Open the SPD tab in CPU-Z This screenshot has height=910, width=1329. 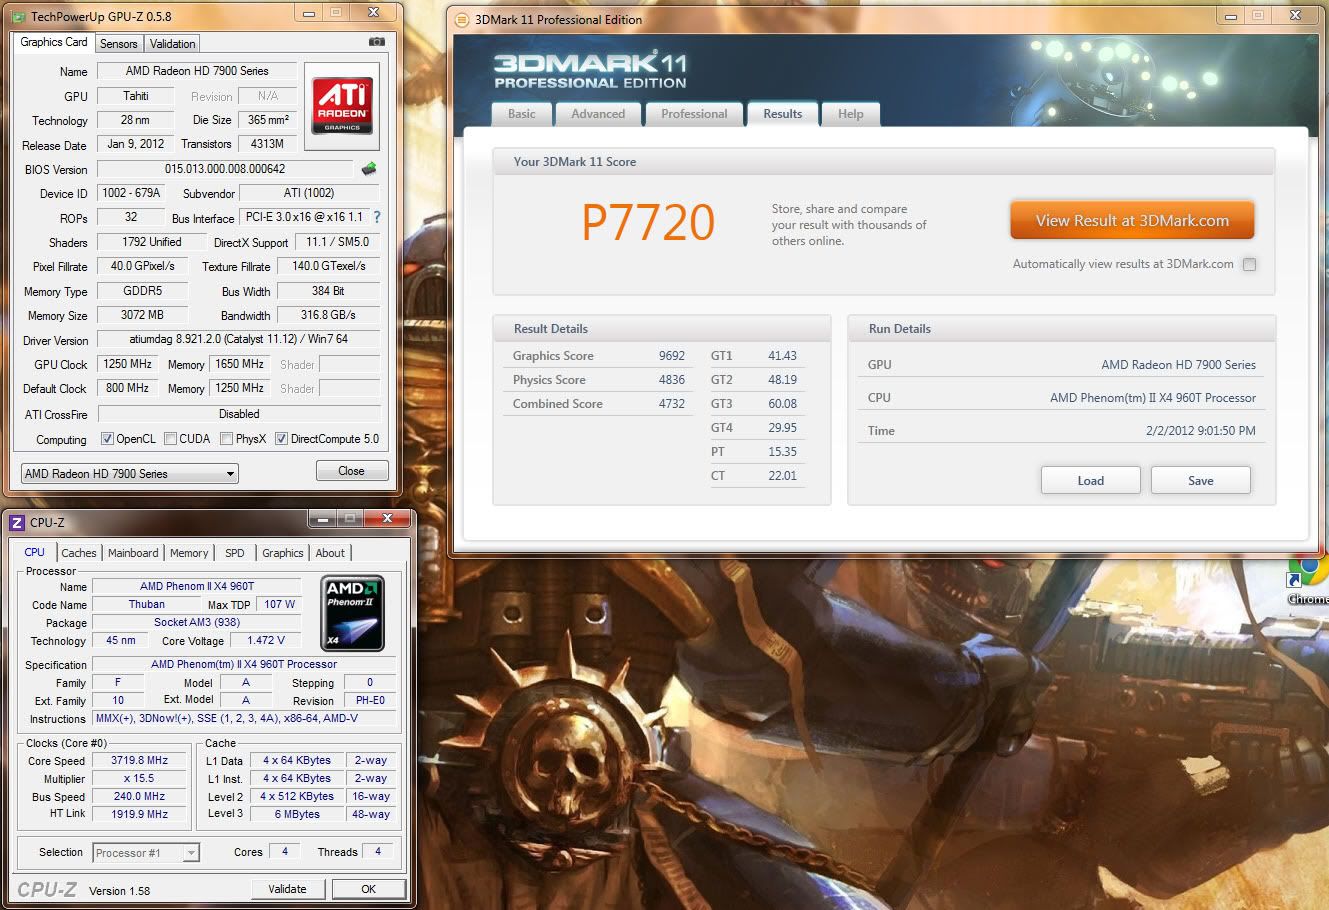pos(235,553)
